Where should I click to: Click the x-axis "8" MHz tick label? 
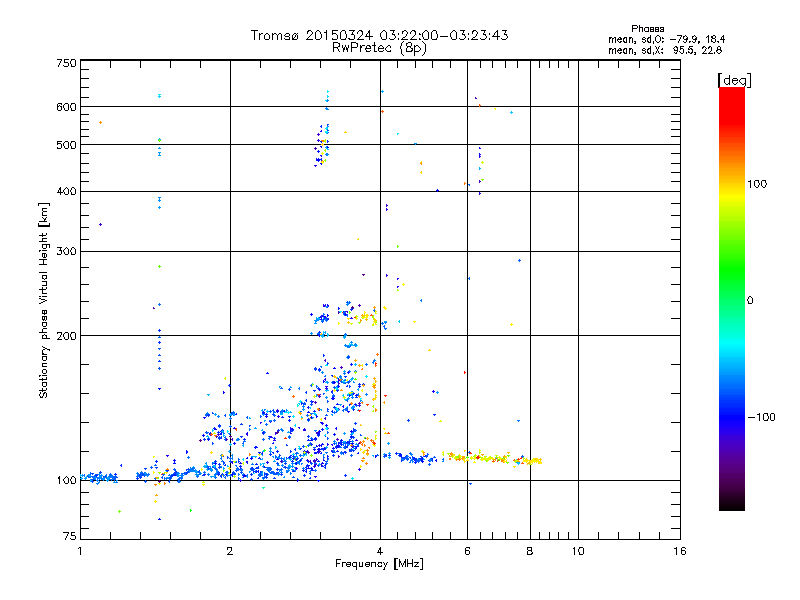click(530, 551)
